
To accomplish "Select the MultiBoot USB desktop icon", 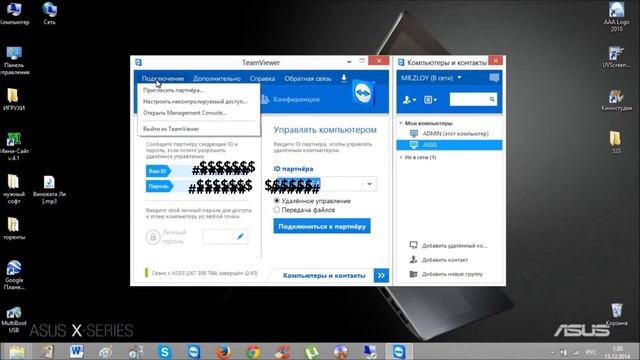I will (14, 320).
